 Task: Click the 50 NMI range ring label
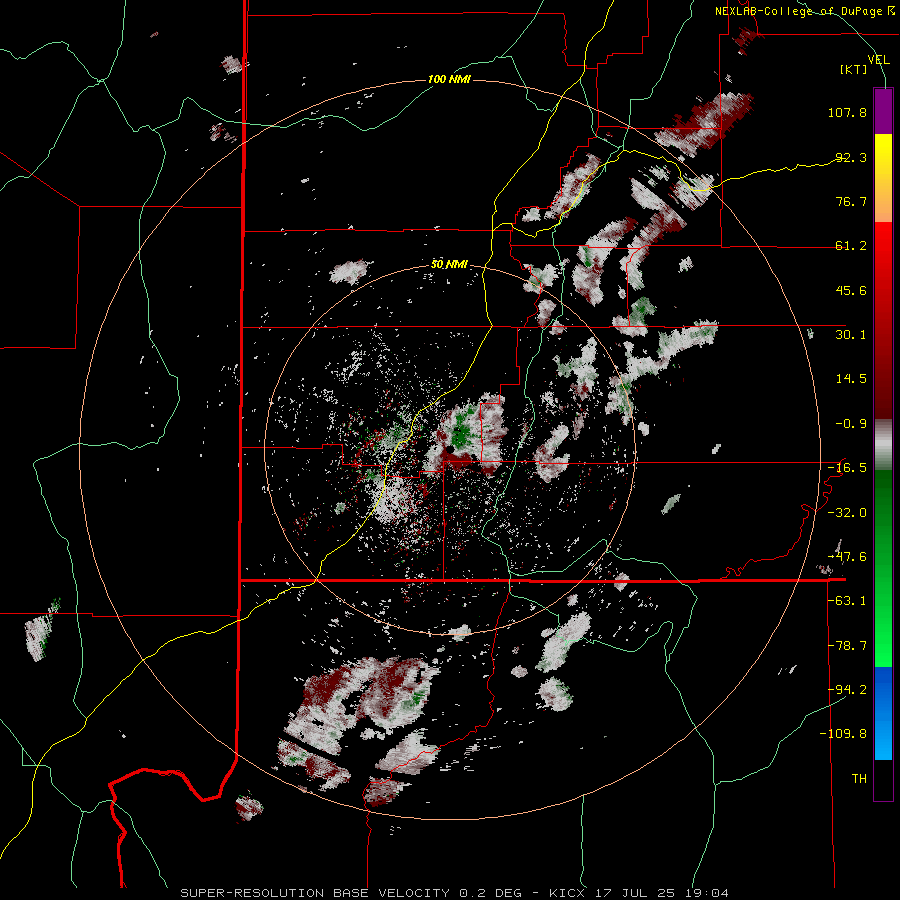tap(449, 265)
